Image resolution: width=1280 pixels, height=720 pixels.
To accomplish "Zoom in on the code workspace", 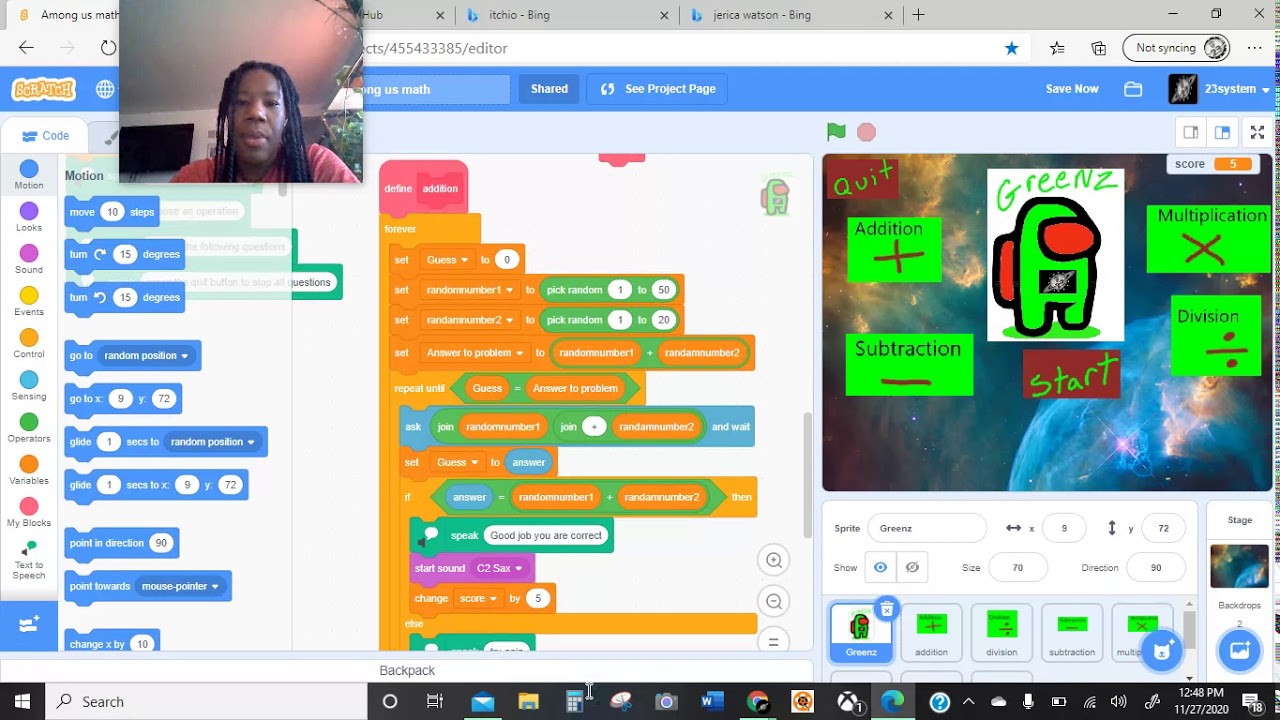I will (x=774, y=561).
